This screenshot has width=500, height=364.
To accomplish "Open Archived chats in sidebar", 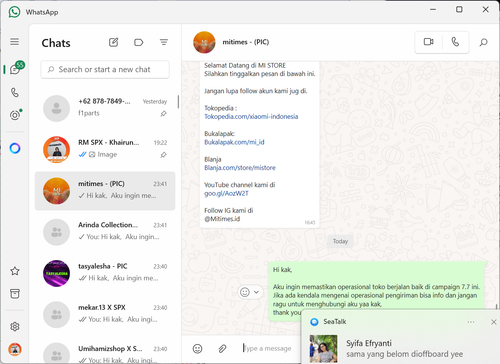I will click(15, 294).
